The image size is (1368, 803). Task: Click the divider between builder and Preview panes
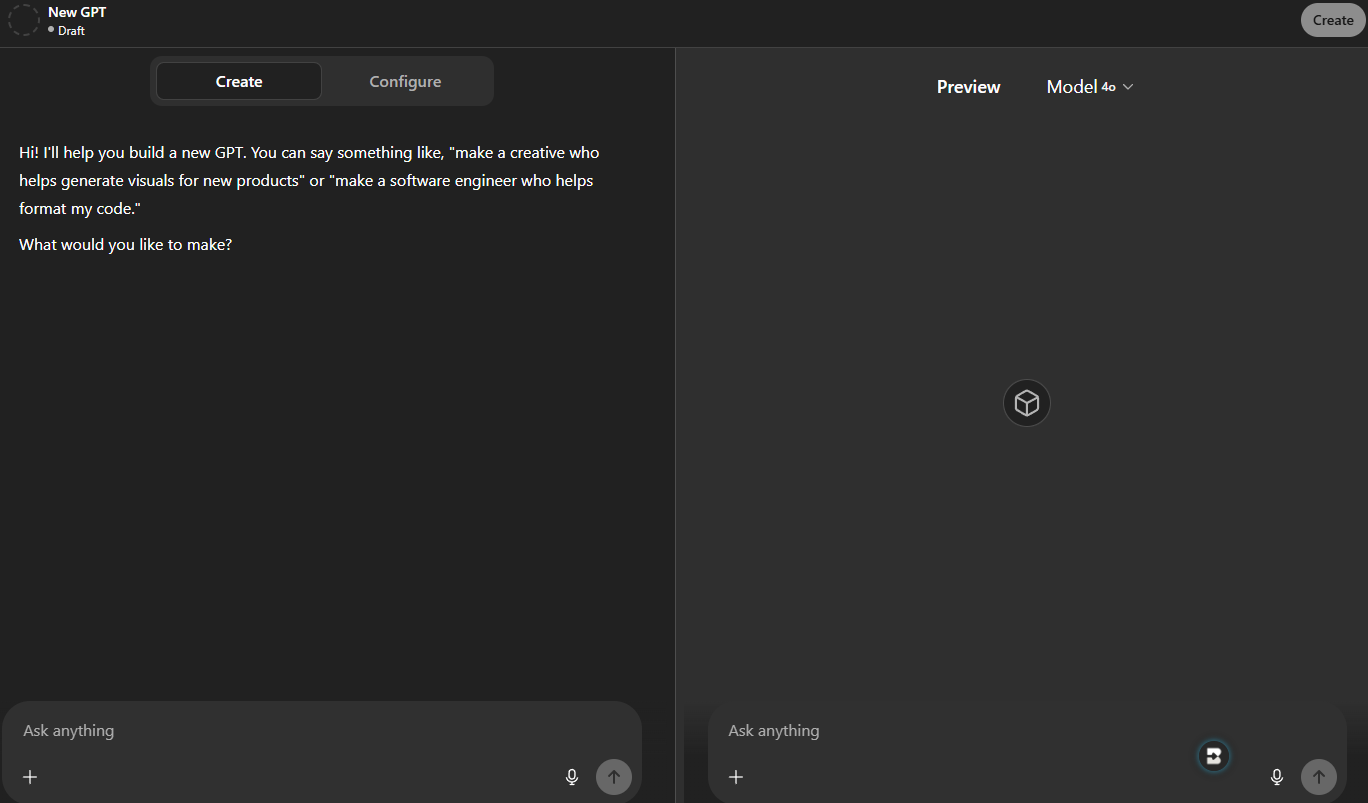coord(675,400)
